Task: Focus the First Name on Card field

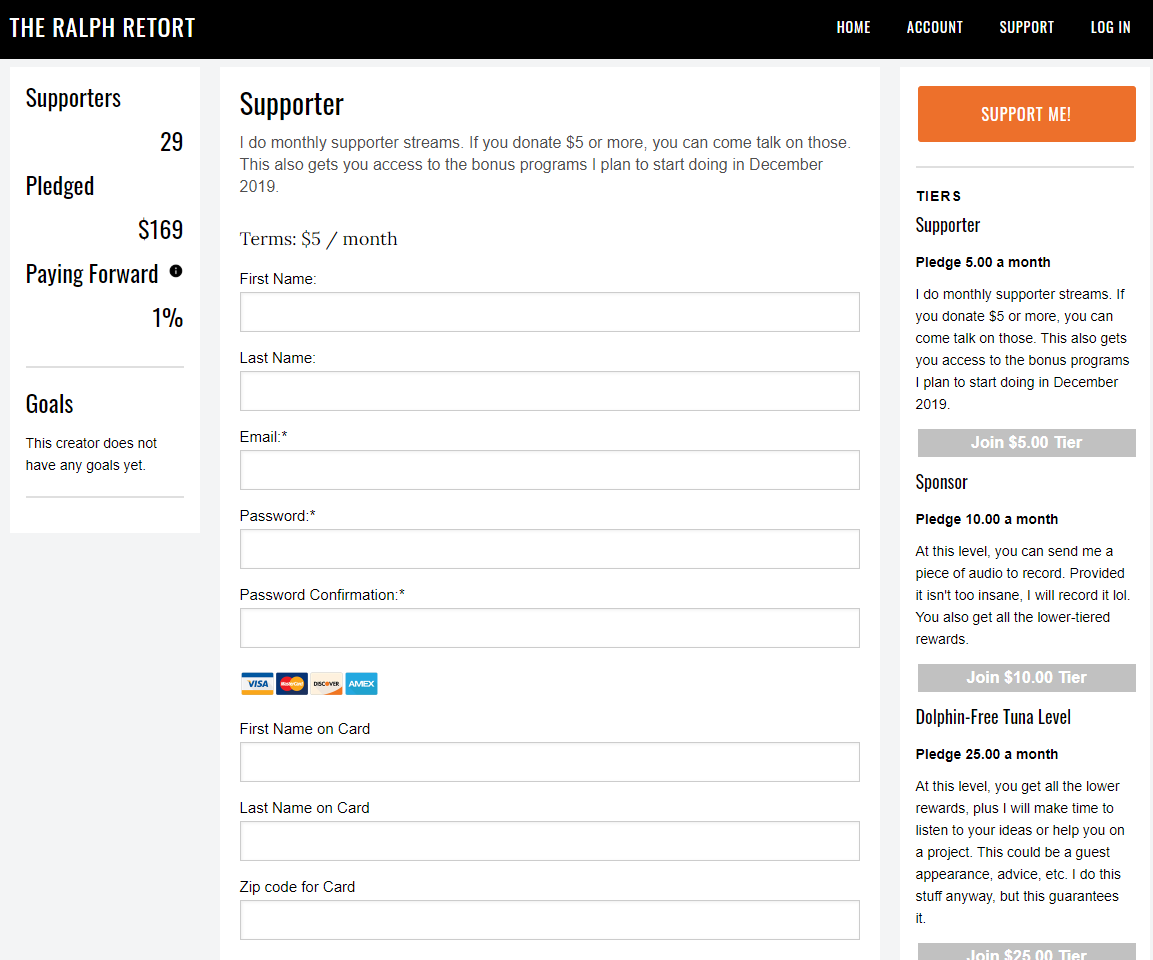Action: tap(549, 762)
